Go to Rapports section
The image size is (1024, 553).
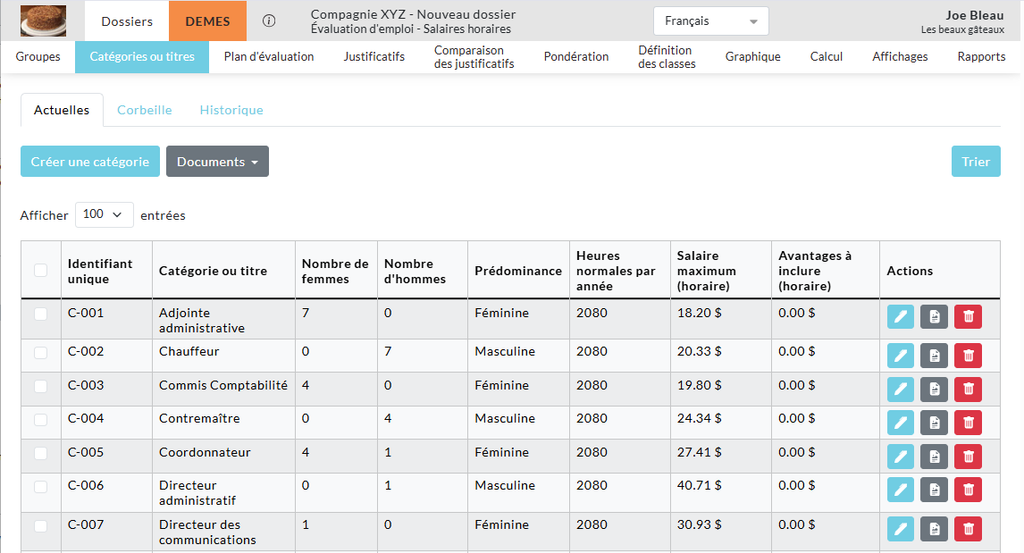(981, 57)
